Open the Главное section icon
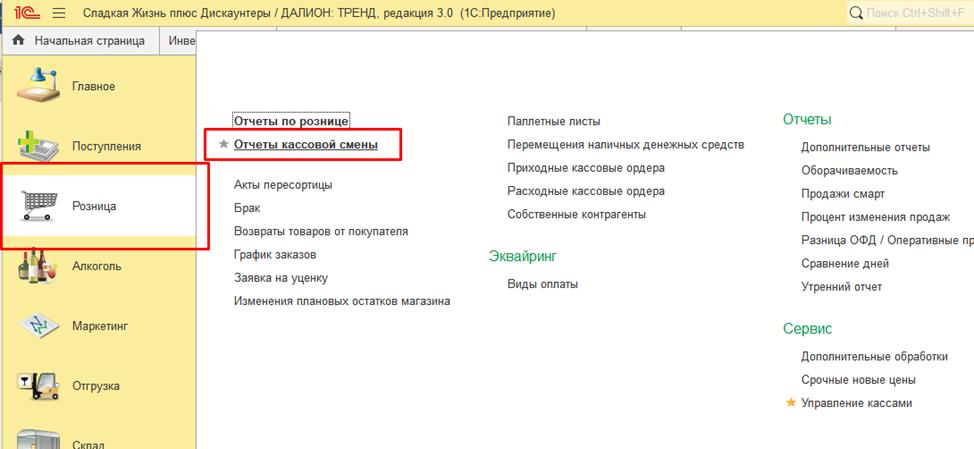Viewport: 974px width, 449px height. click(38, 85)
